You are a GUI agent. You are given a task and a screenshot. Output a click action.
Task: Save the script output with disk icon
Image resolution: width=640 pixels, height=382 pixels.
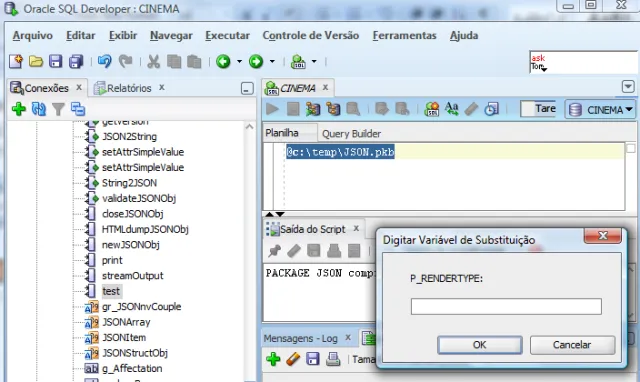pos(313,251)
